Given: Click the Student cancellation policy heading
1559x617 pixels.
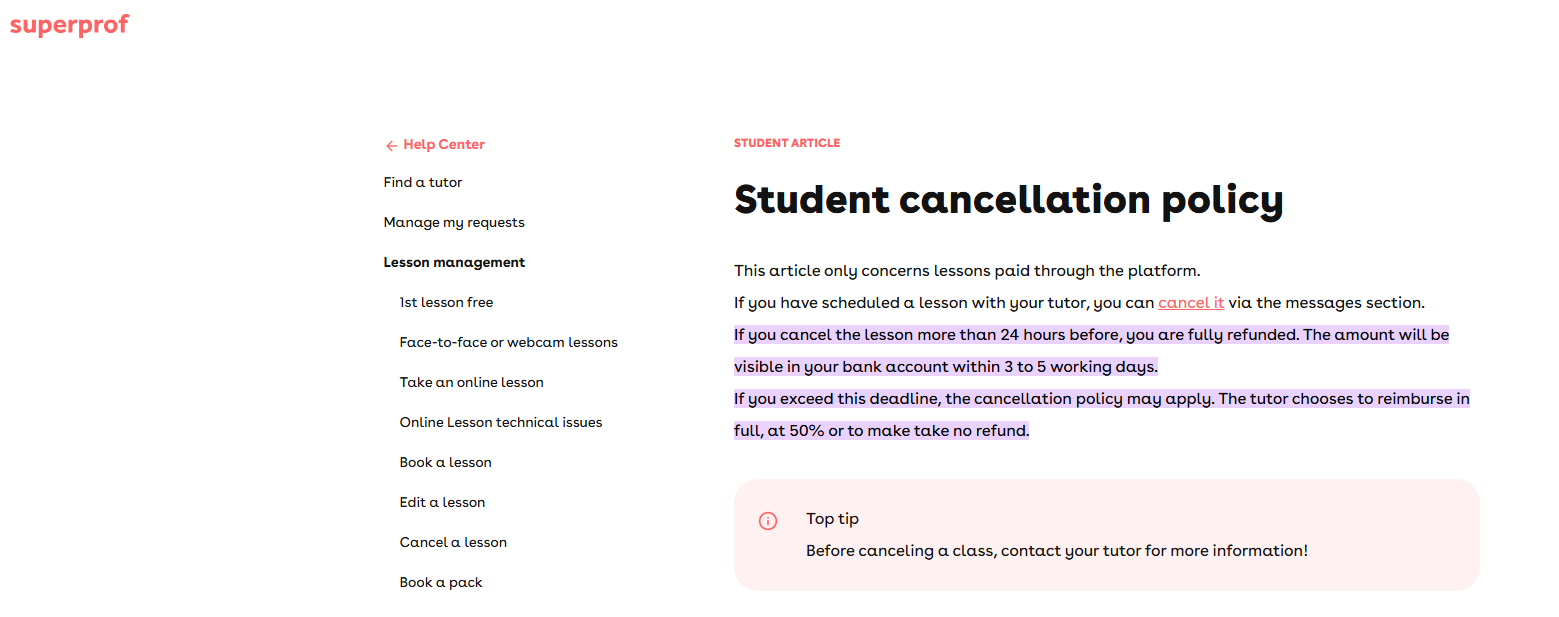Looking at the screenshot, I should point(1008,200).
